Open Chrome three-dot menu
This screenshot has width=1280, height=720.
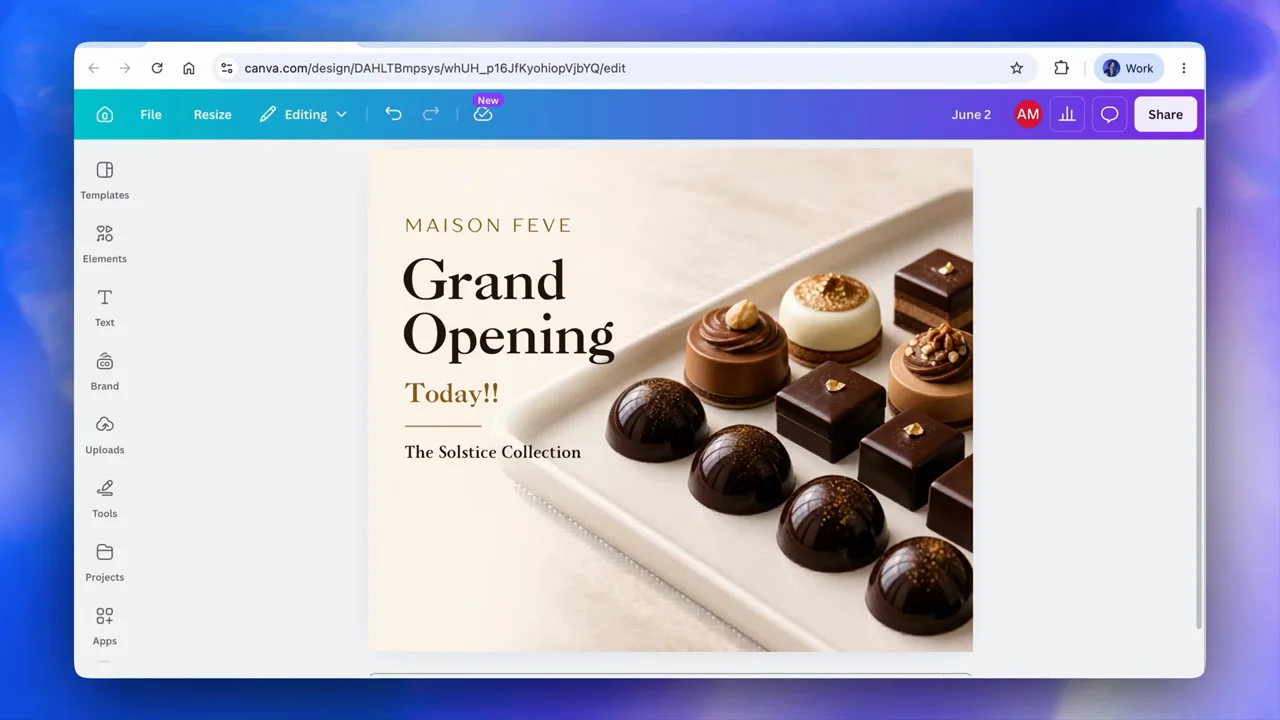click(x=1184, y=68)
